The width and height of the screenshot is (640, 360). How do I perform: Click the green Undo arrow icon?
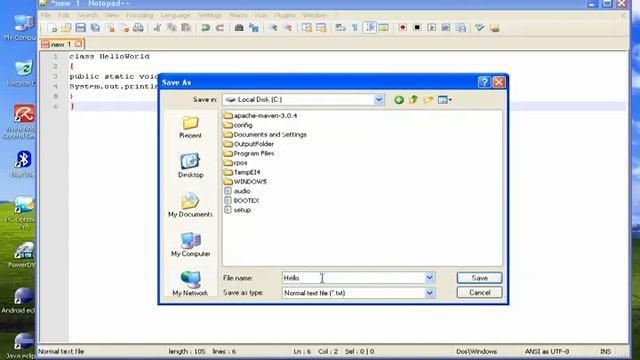coord(205,28)
